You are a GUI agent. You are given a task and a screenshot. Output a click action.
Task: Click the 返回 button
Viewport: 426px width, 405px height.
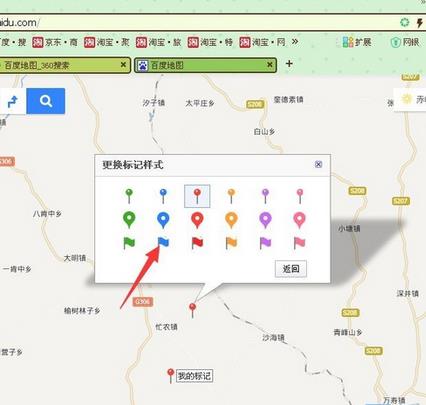[291, 269]
